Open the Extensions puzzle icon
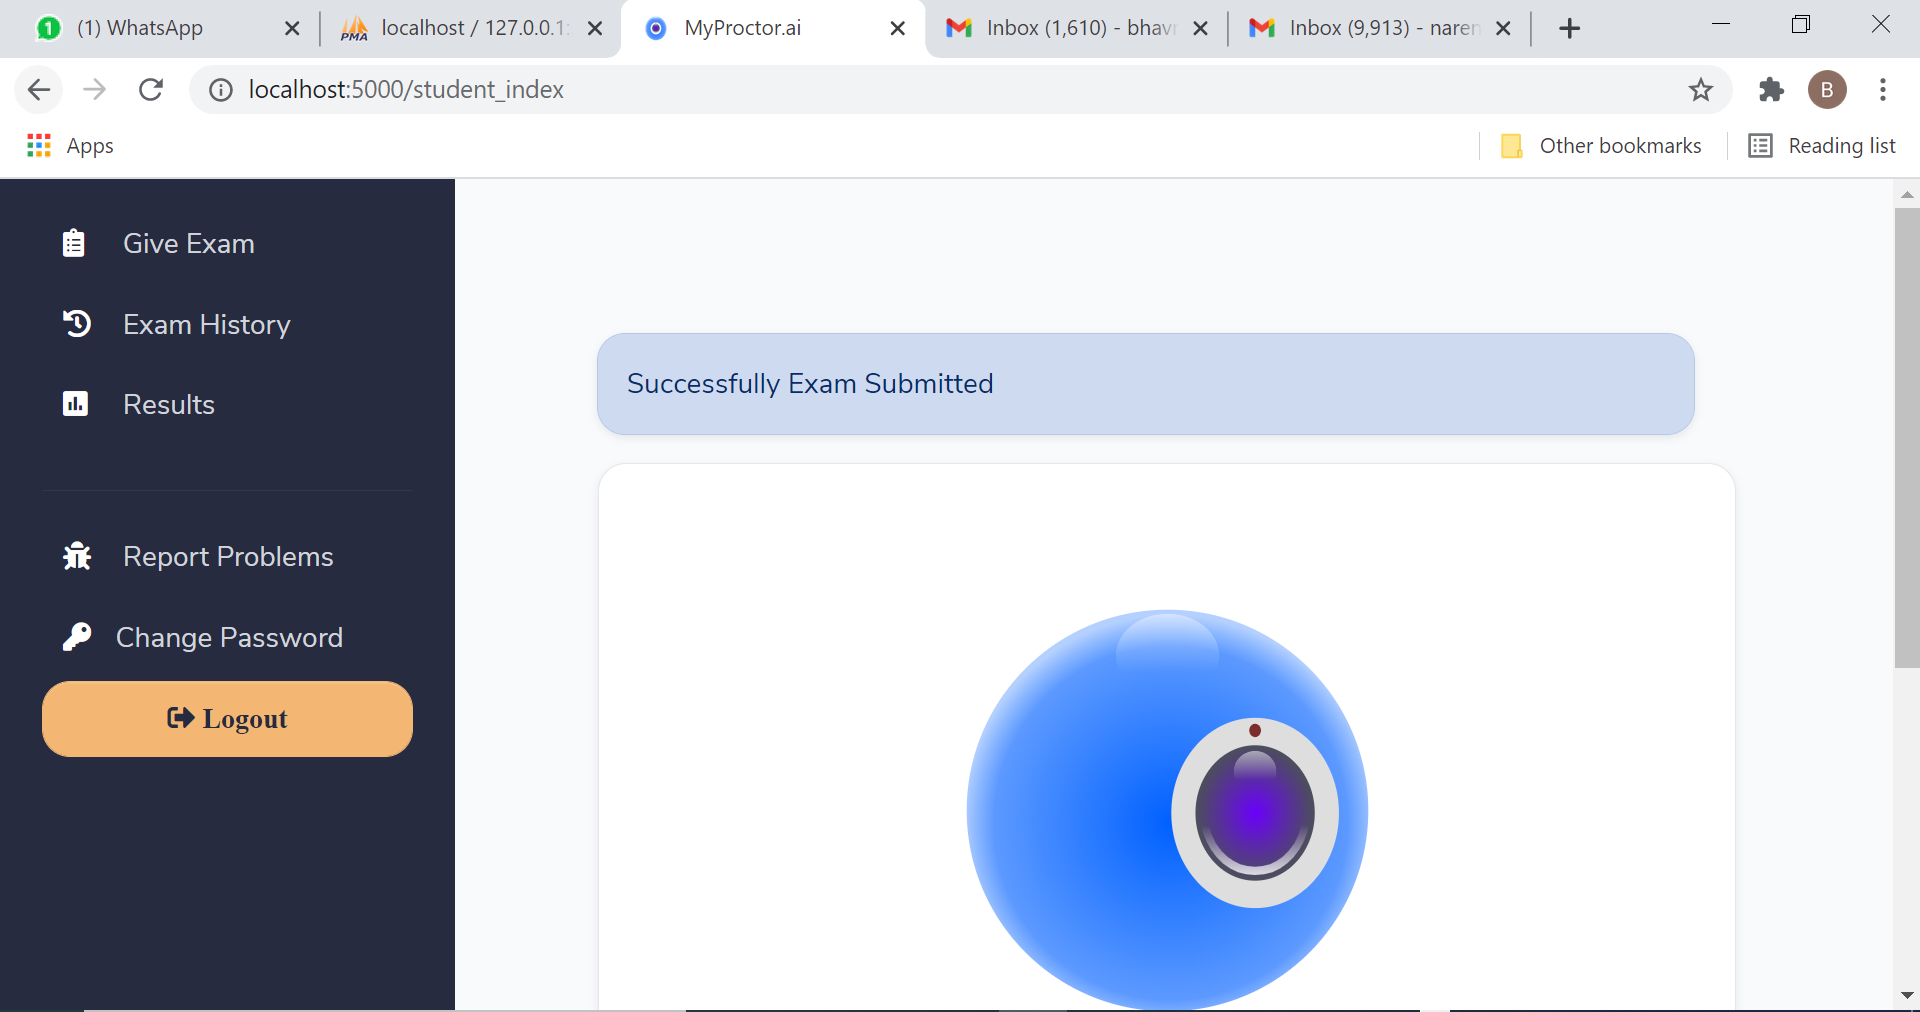This screenshot has width=1920, height=1012. point(1771,90)
